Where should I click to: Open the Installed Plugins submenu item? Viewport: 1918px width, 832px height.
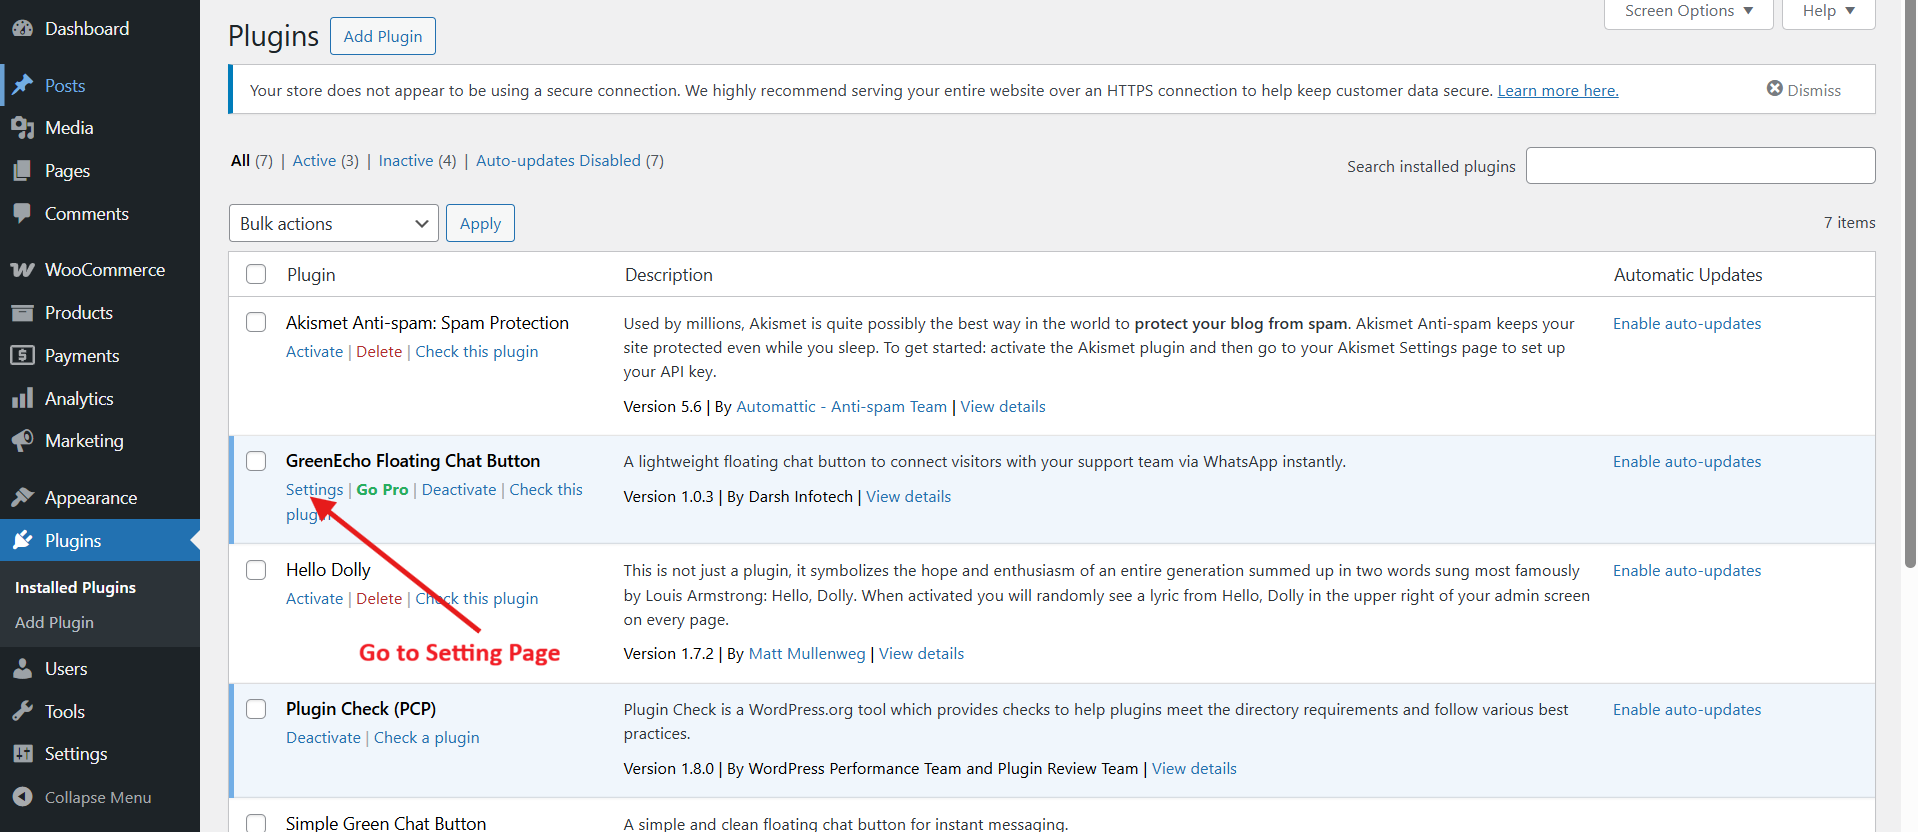[75, 587]
